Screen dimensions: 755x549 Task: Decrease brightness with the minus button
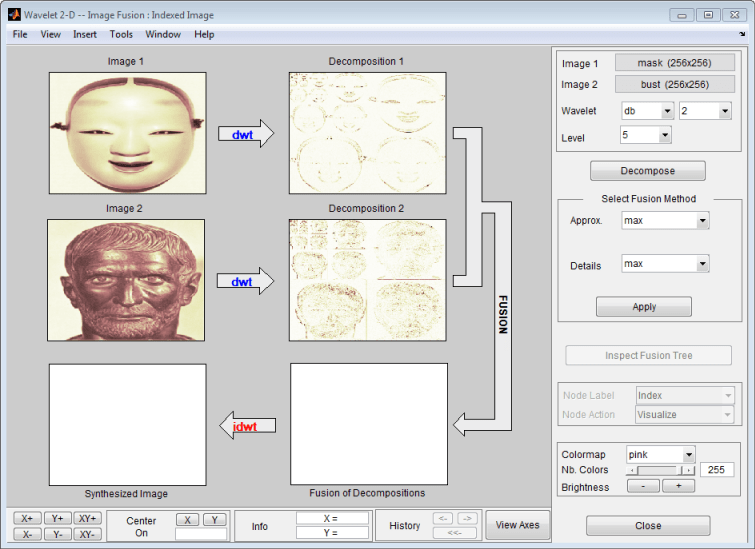[643, 486]
